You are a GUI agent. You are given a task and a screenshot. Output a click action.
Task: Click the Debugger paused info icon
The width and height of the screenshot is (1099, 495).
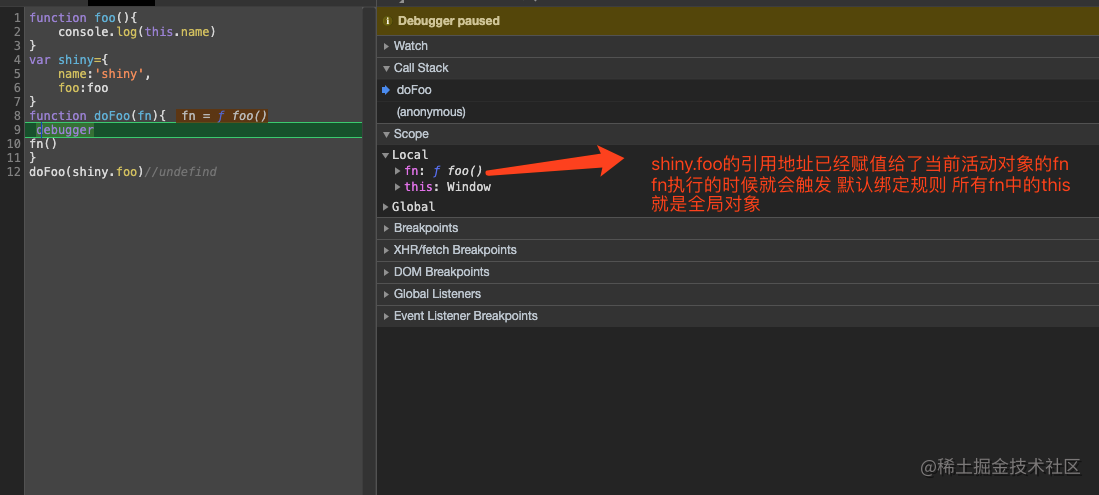coord(388,21)
